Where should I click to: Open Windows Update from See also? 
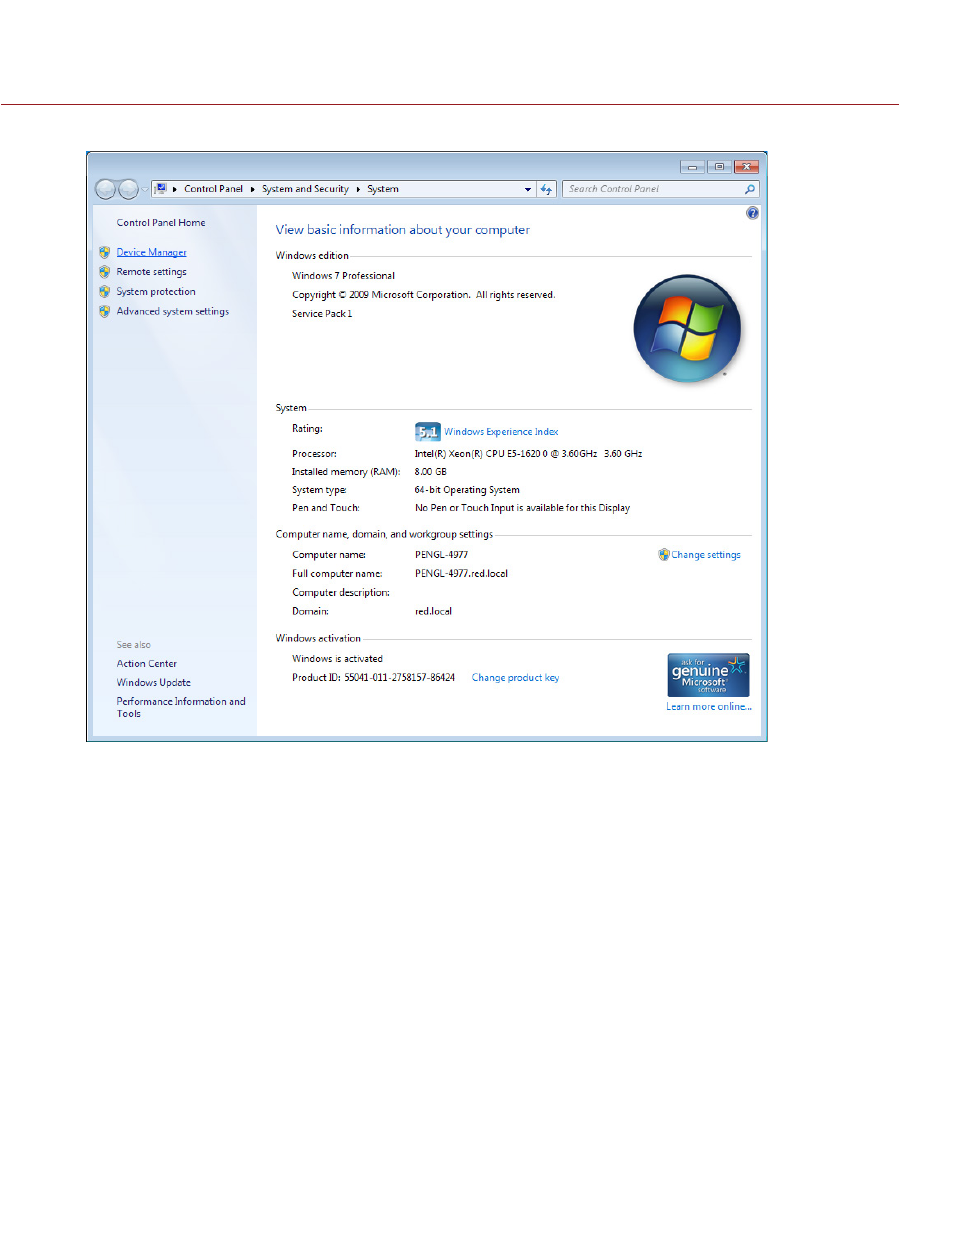pos(153,683)
